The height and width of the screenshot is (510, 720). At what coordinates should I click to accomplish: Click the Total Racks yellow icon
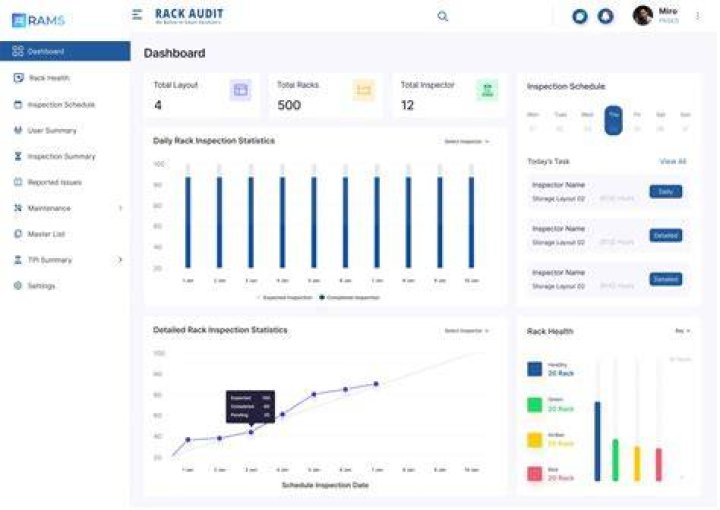(364, 90)
